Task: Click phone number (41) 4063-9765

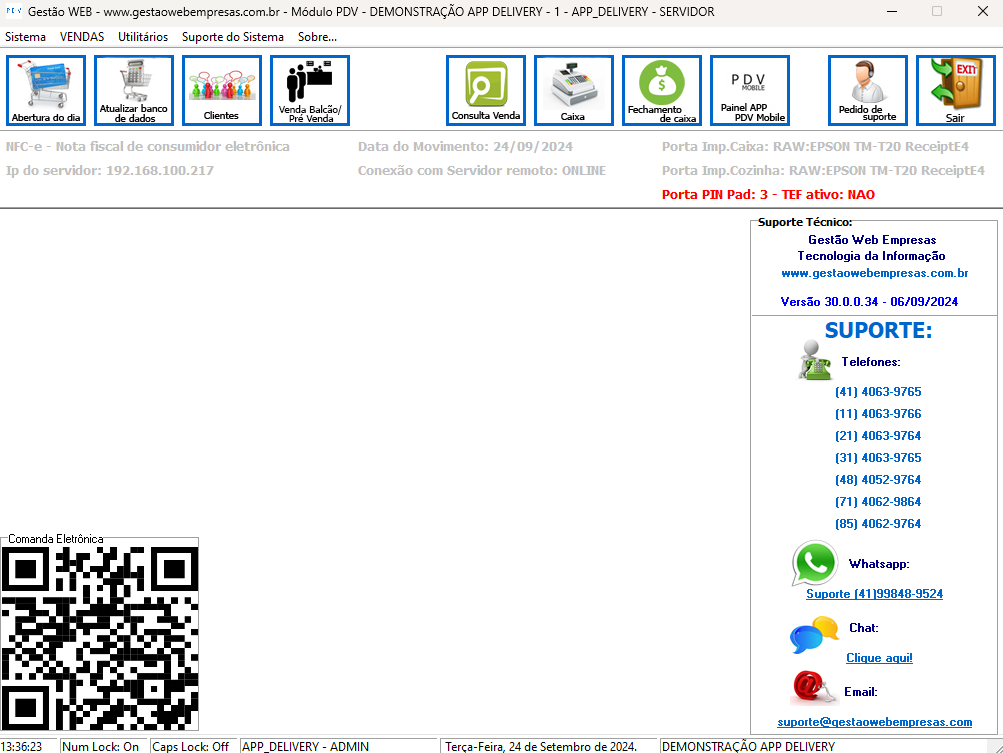Action: 878,392
